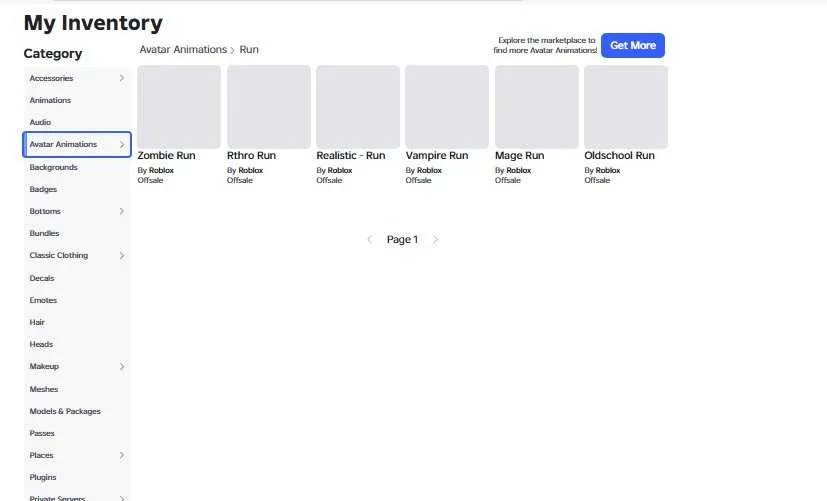The height and width of the screenshot is (501, 827).
Task: Click the Page 1 indicator text
Action: (402, 239)
